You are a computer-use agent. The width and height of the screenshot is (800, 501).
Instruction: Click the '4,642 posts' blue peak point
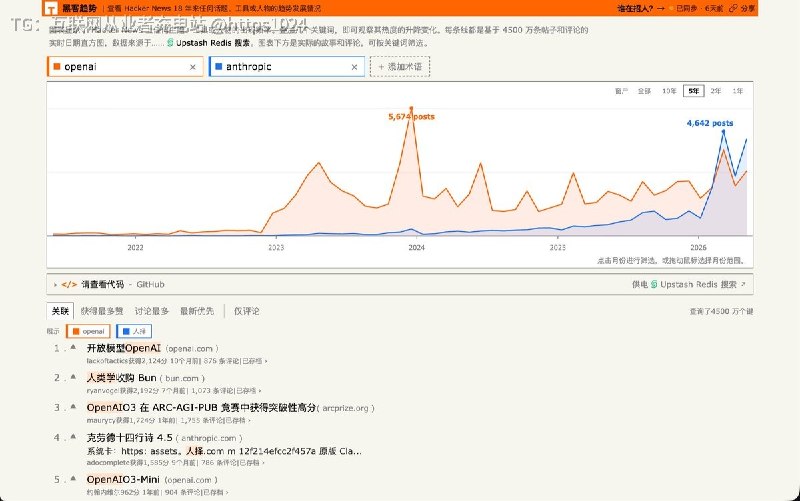coord(723,132)
